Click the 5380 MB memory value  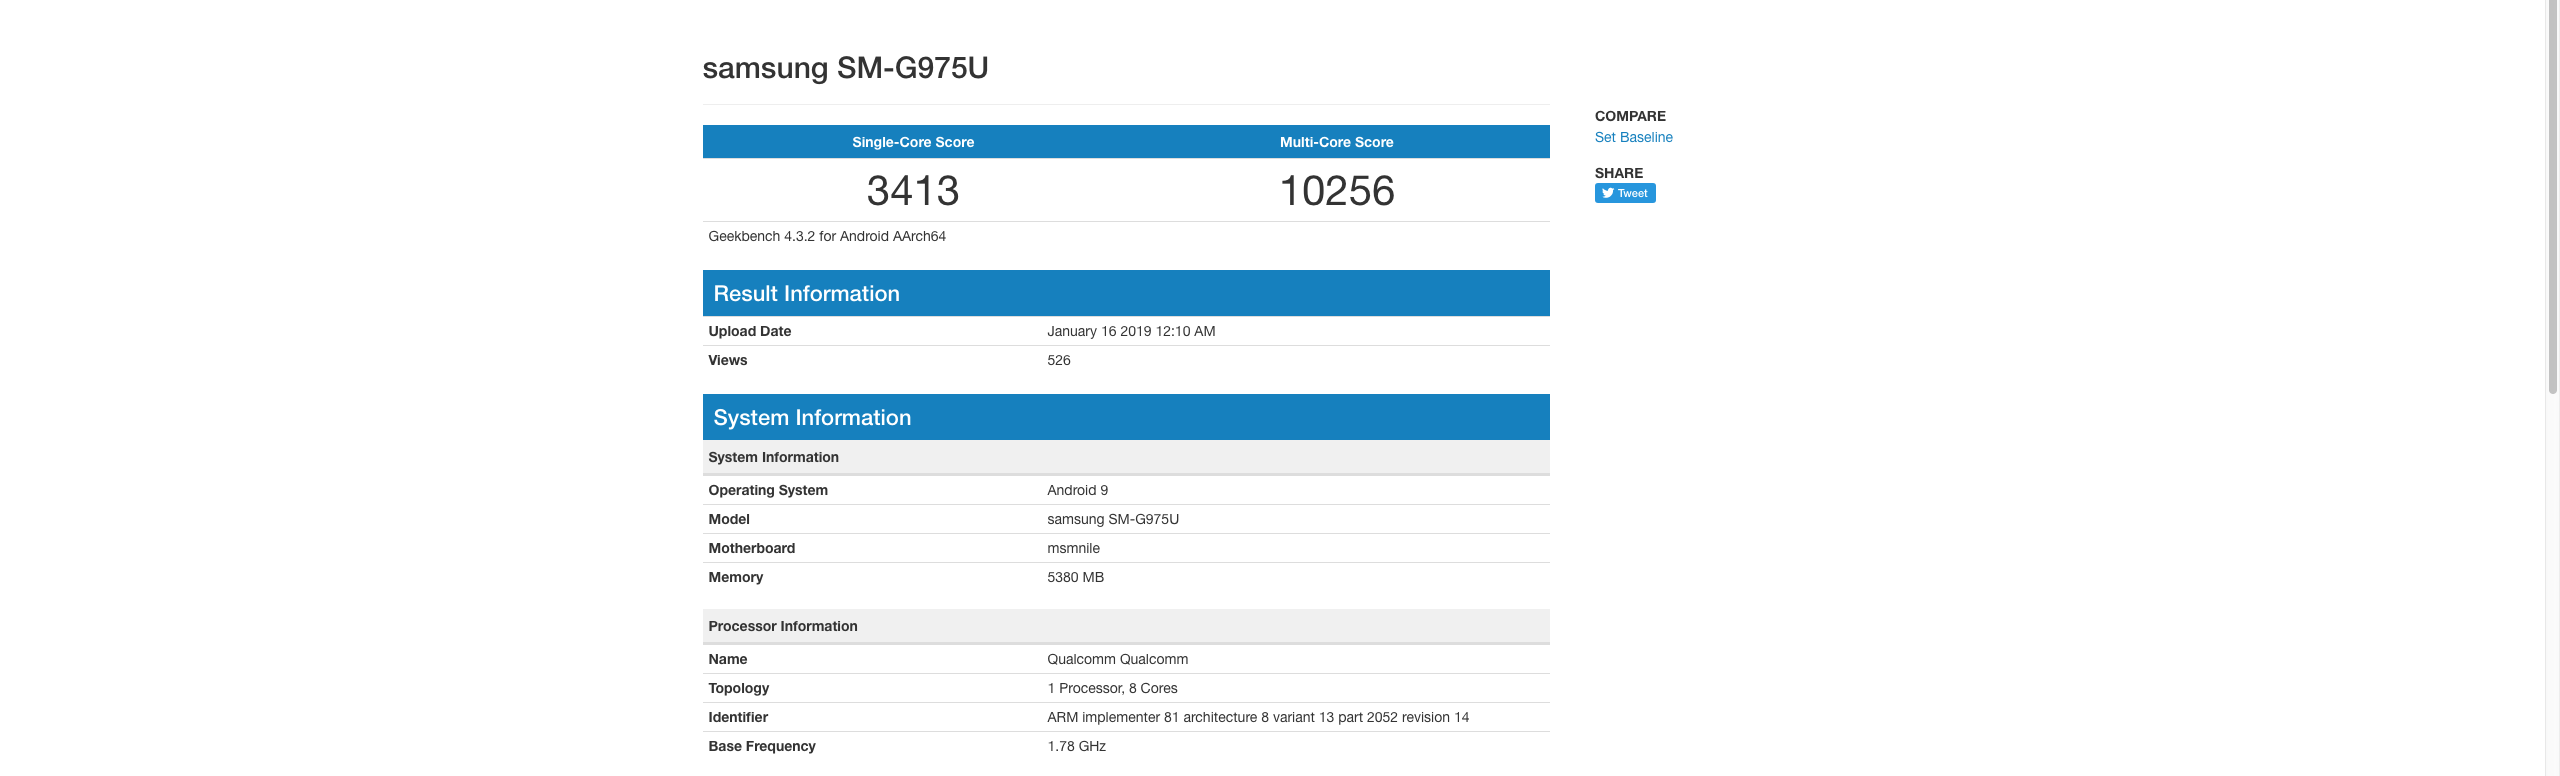coord(1075,577)
